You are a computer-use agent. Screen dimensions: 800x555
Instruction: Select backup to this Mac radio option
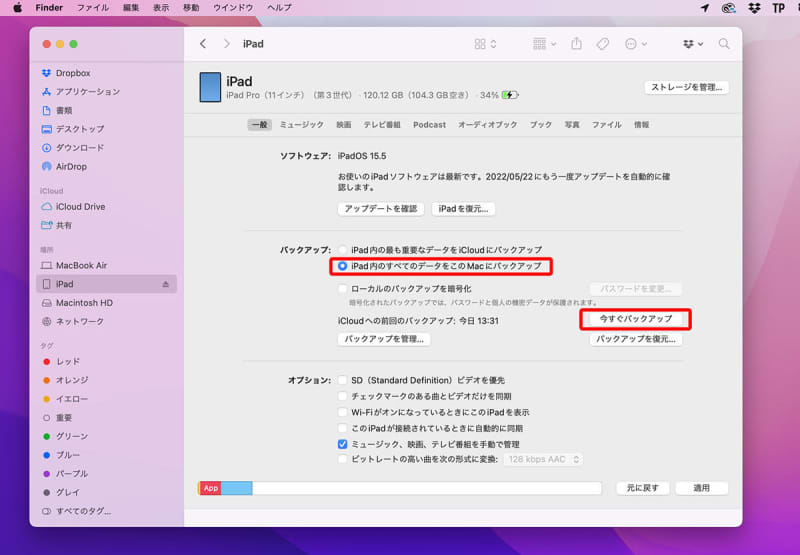[342, 266]
